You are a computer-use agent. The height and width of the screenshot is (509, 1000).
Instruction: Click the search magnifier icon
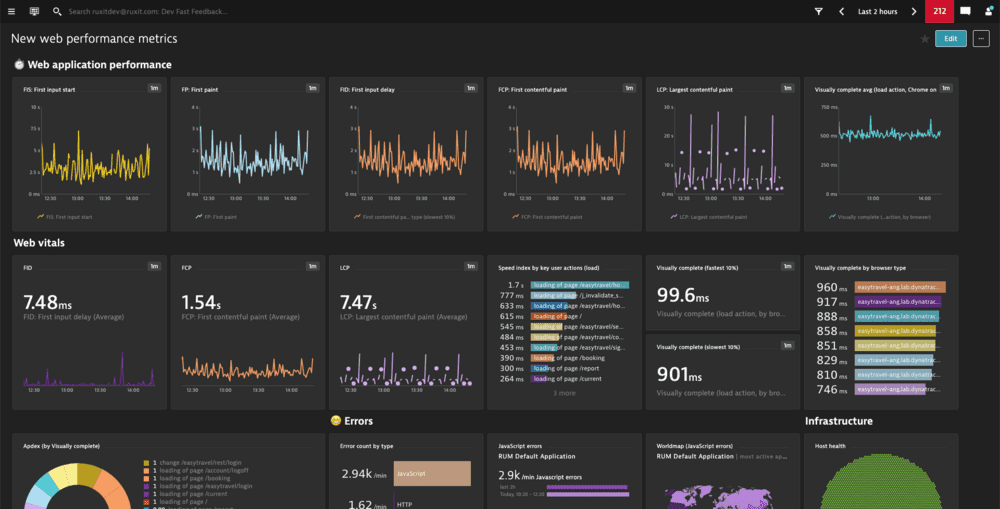click(57, 11)
